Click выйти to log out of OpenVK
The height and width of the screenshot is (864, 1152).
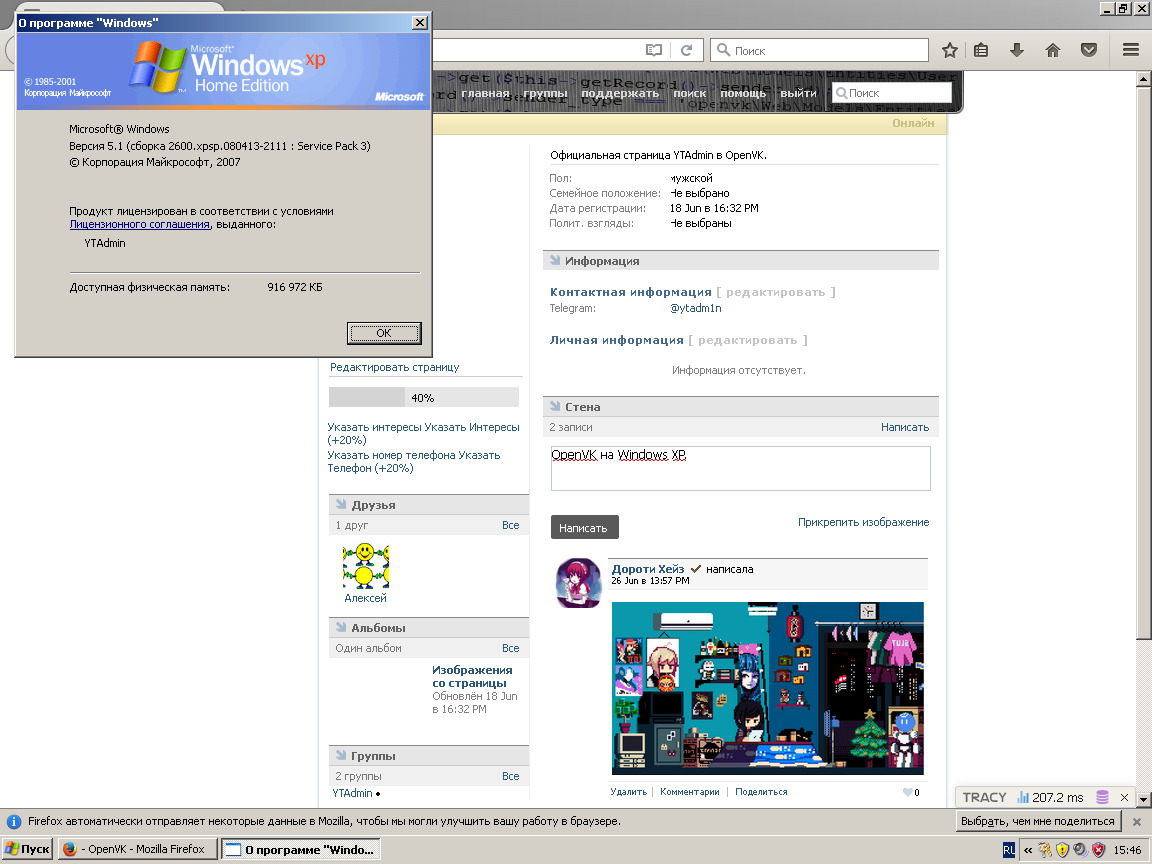point(798,93)
